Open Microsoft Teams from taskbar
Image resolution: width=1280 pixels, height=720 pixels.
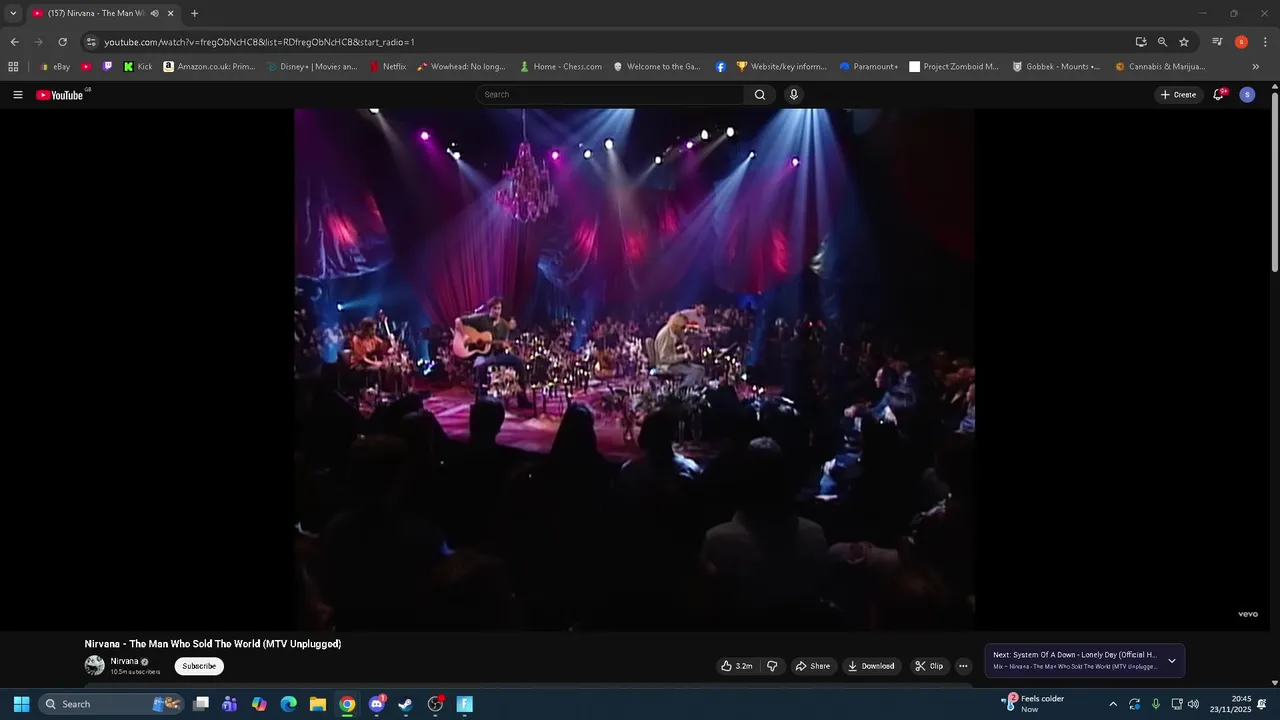click(230, 704)
